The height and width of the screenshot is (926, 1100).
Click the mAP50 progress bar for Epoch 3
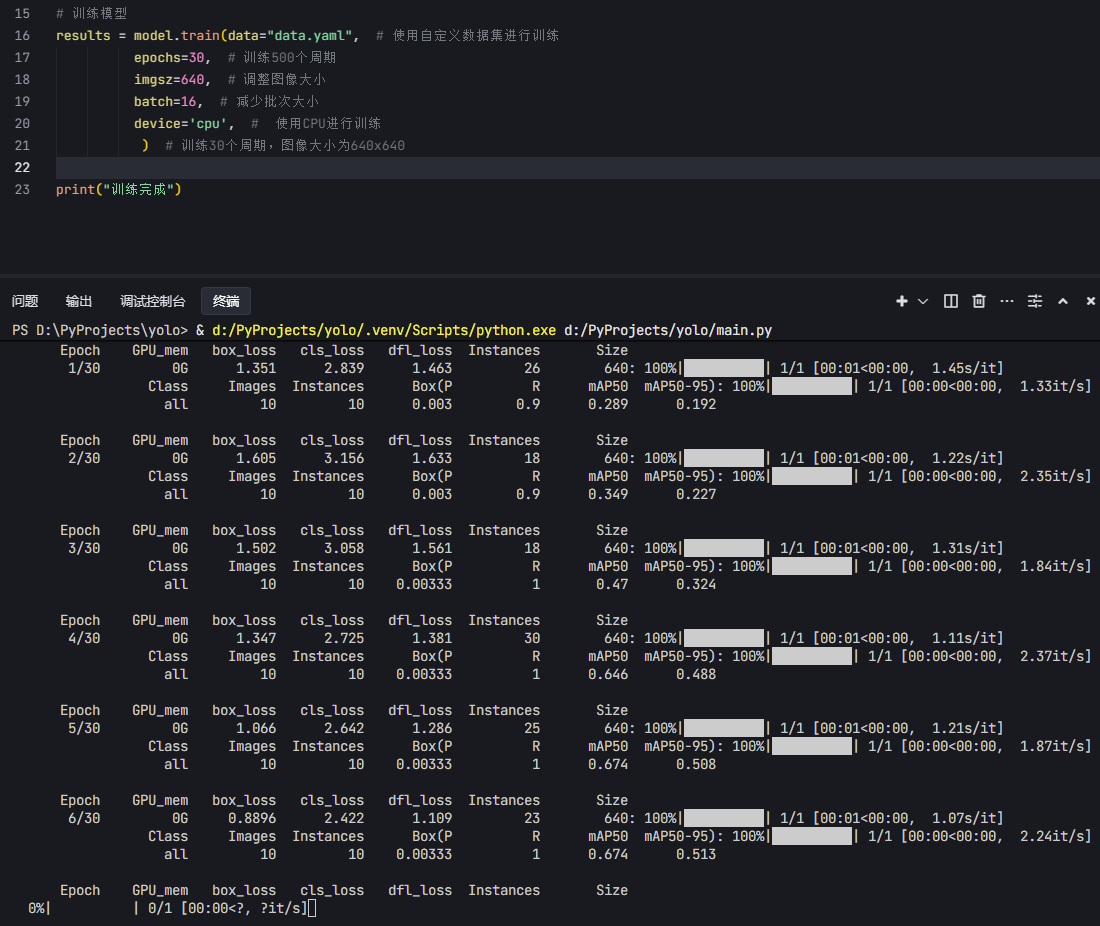click(x=812, y=566)
